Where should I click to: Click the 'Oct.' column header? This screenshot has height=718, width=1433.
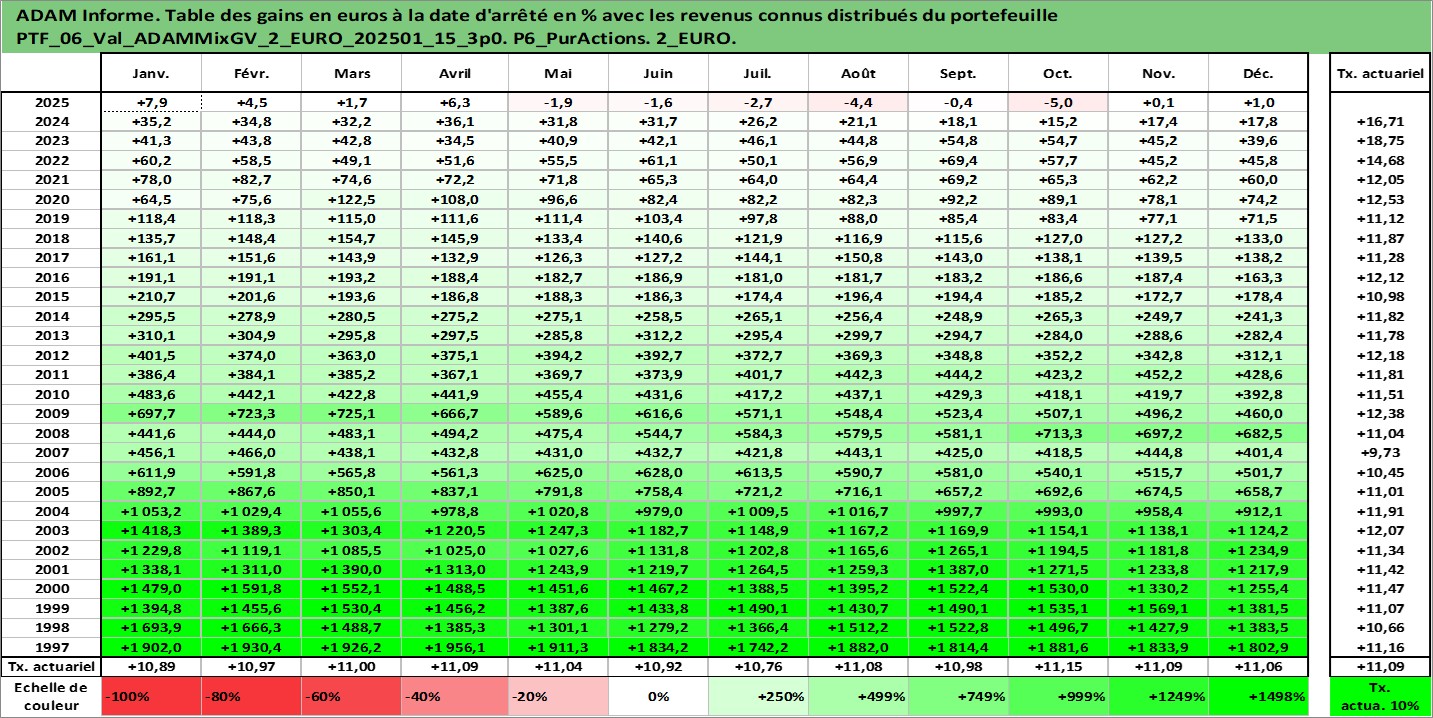coord(1058,74)
